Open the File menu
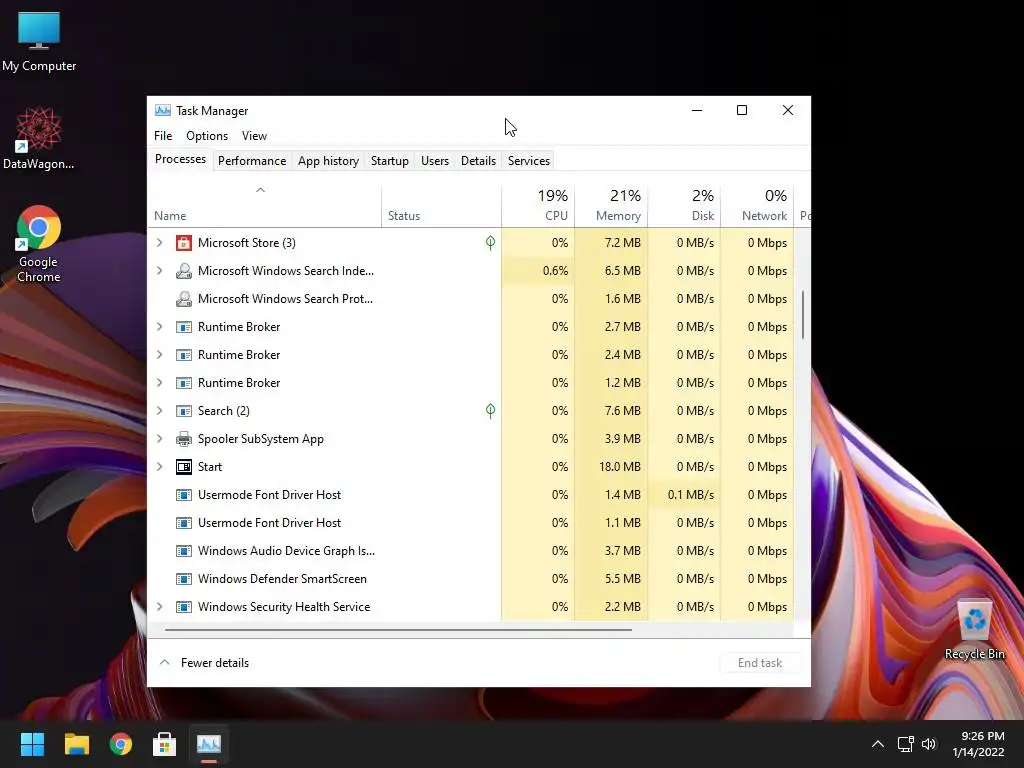The height and width of the screenshot is (768, 1024). (x=163, y=136)
